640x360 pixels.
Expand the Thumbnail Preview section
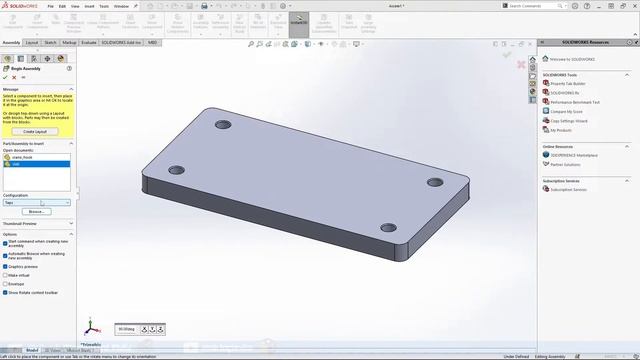(x=71, y=224)
